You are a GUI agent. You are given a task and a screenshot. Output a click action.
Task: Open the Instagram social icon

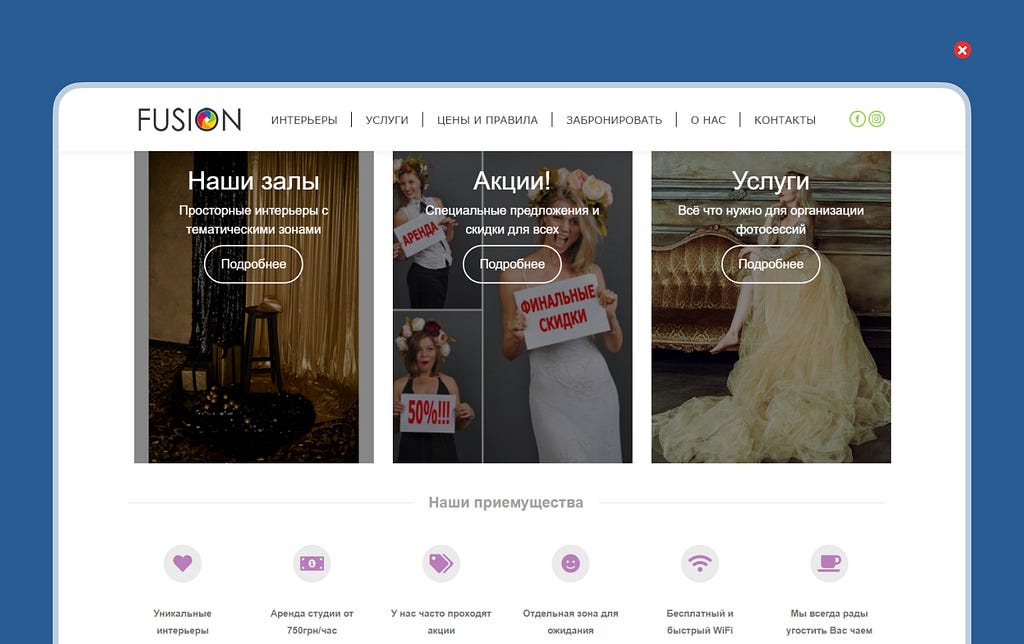(x=876, y=119)
